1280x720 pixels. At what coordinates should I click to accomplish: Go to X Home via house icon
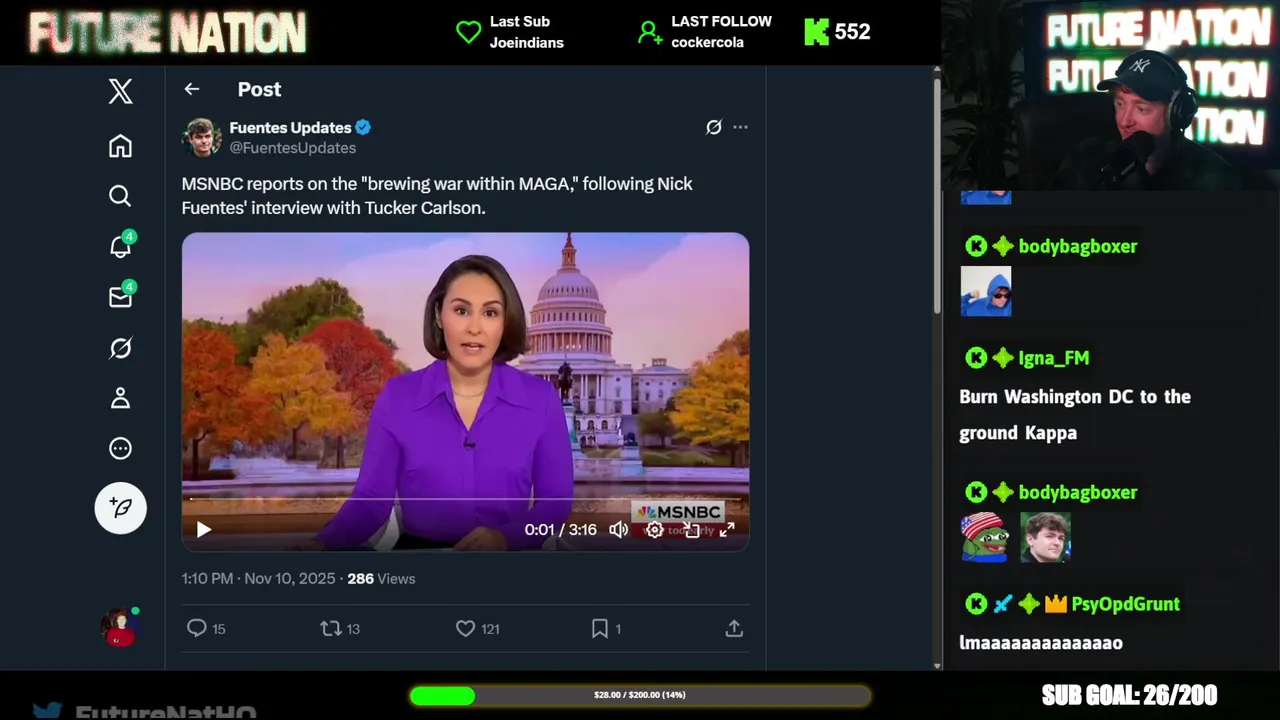120,146
